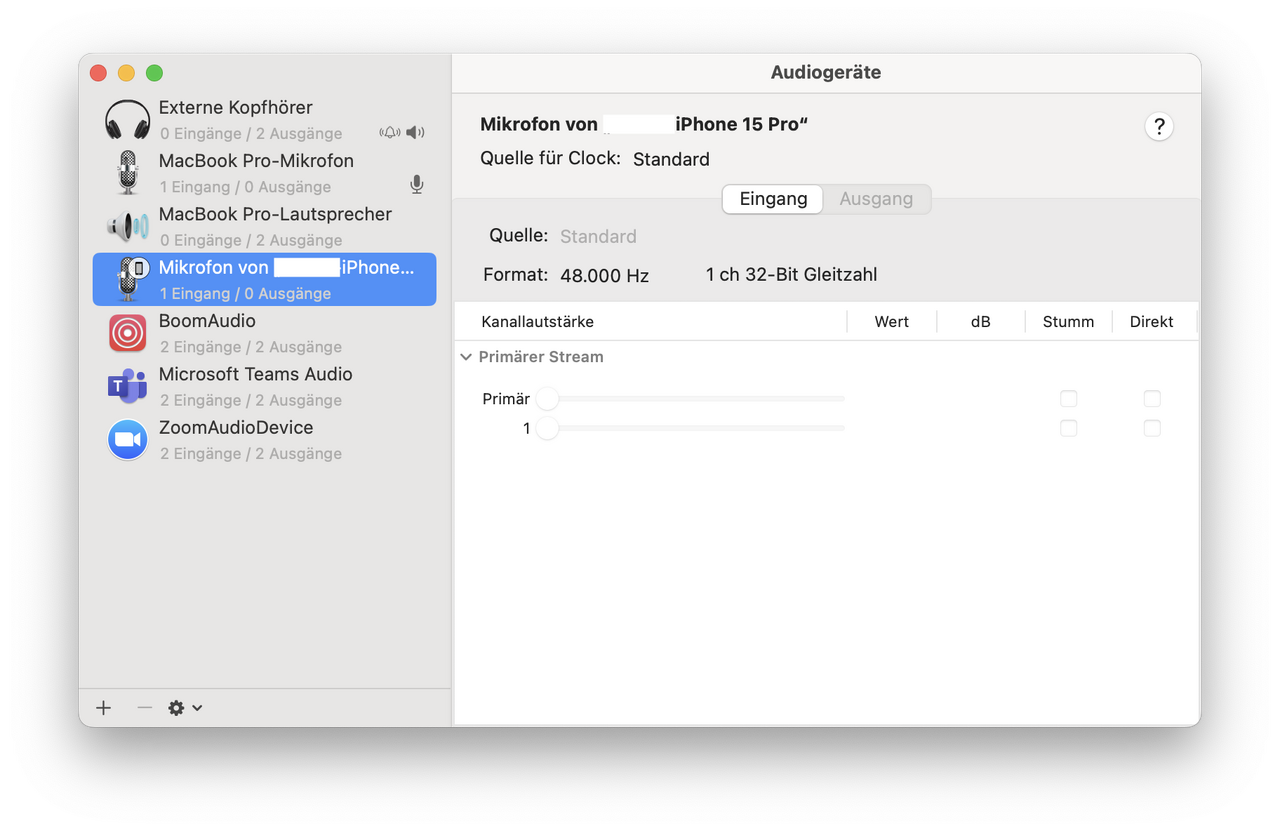Click the Kanallautstärke column header

click(x=651, y=322)
